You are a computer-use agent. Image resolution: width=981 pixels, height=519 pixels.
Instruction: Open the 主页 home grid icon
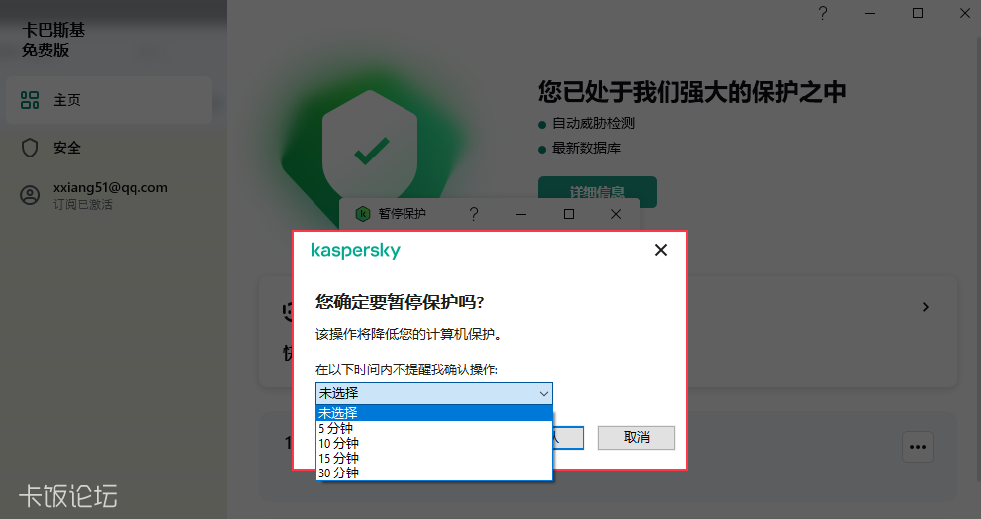[29, 100]
